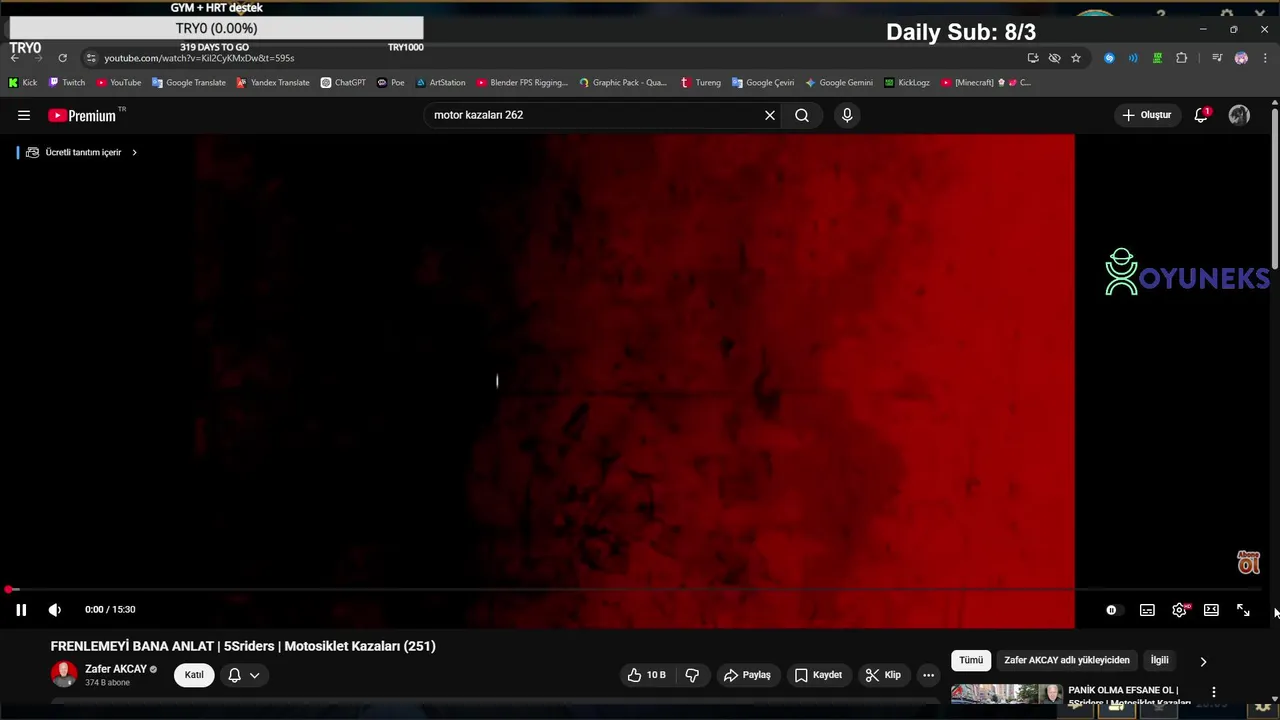Open the PANİK OLMA EFSANE OL video thumbnail

coord(1007,694)
